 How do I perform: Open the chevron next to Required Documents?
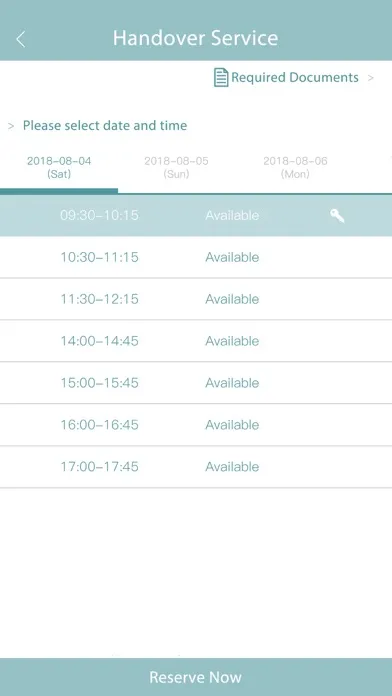coord(370,78)
